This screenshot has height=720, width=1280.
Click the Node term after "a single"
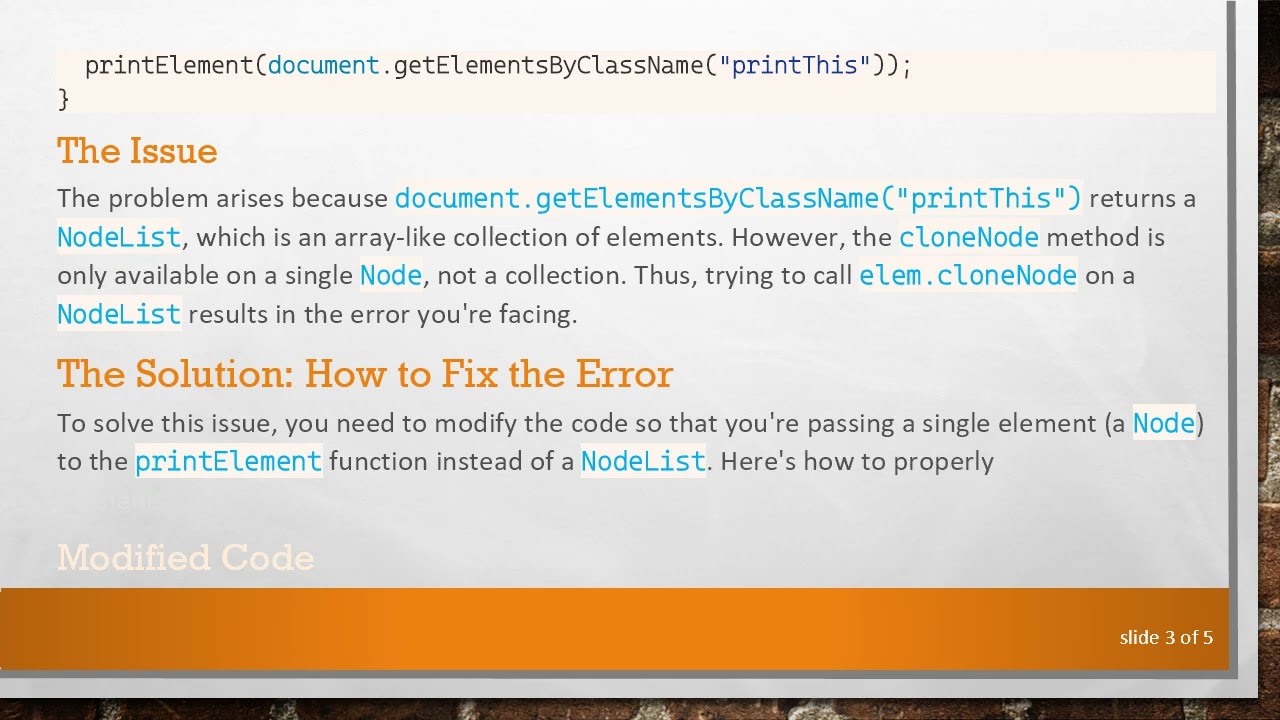pyautogui.click(x=391, y=275)
